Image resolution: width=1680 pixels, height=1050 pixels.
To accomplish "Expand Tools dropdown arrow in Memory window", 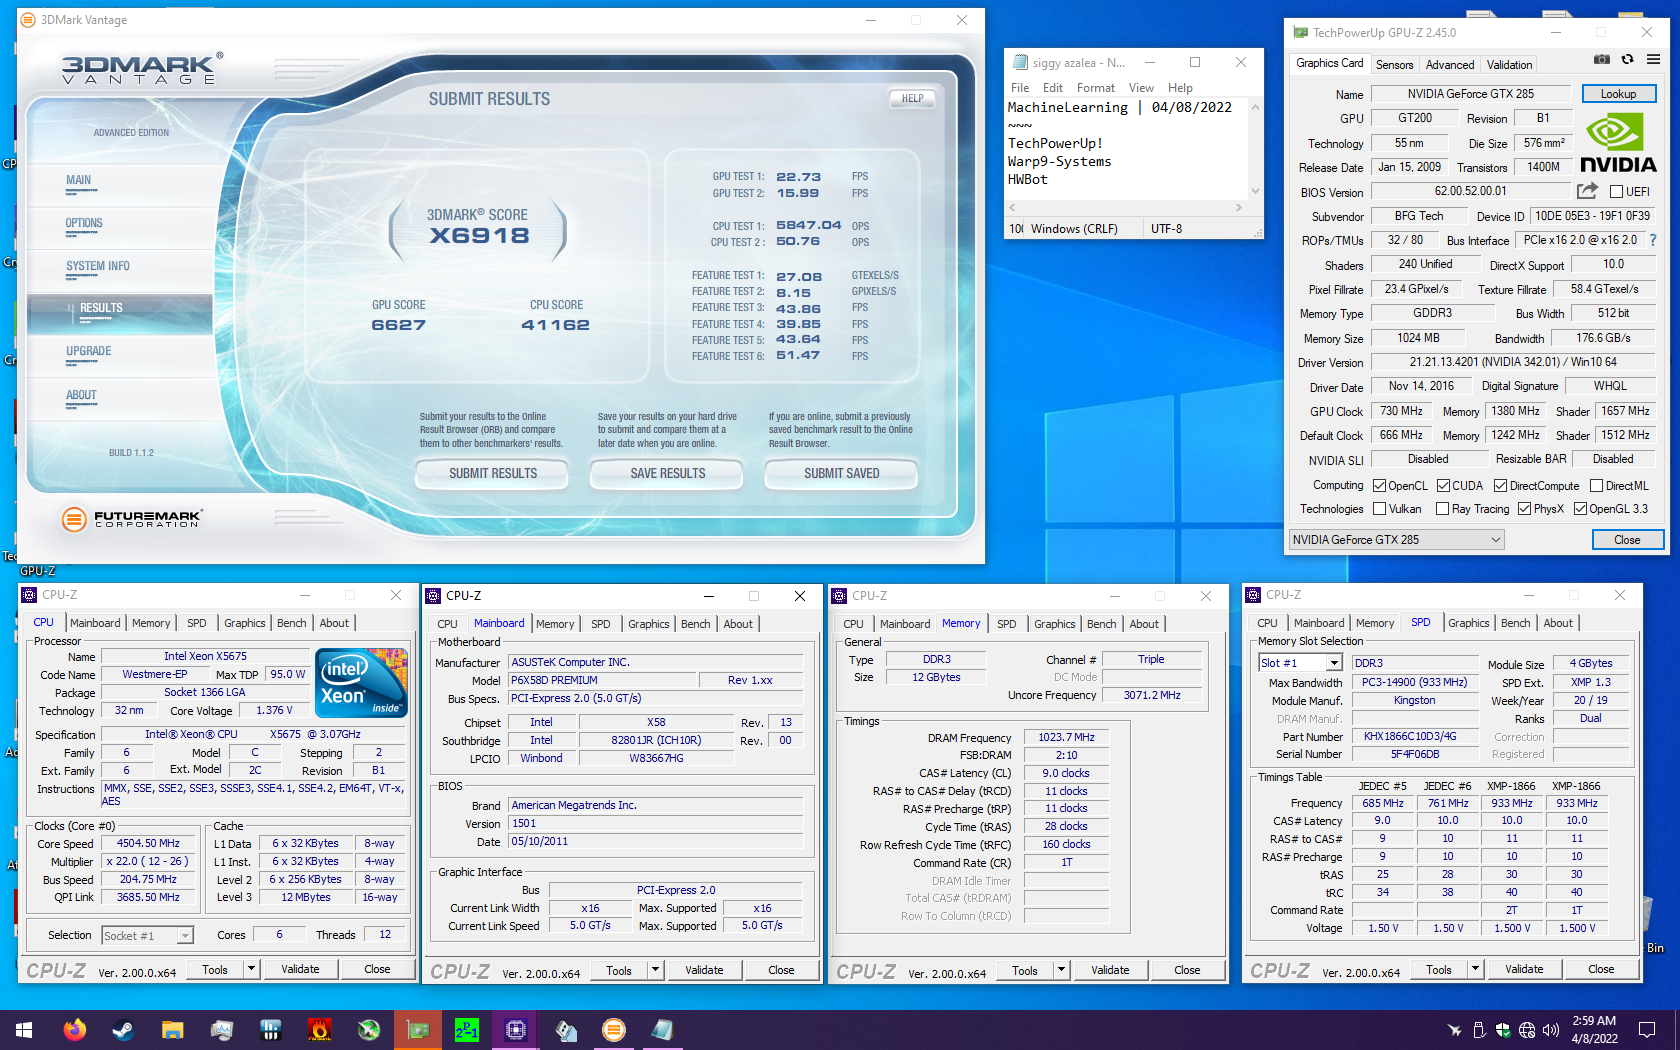I will 1061,970.
